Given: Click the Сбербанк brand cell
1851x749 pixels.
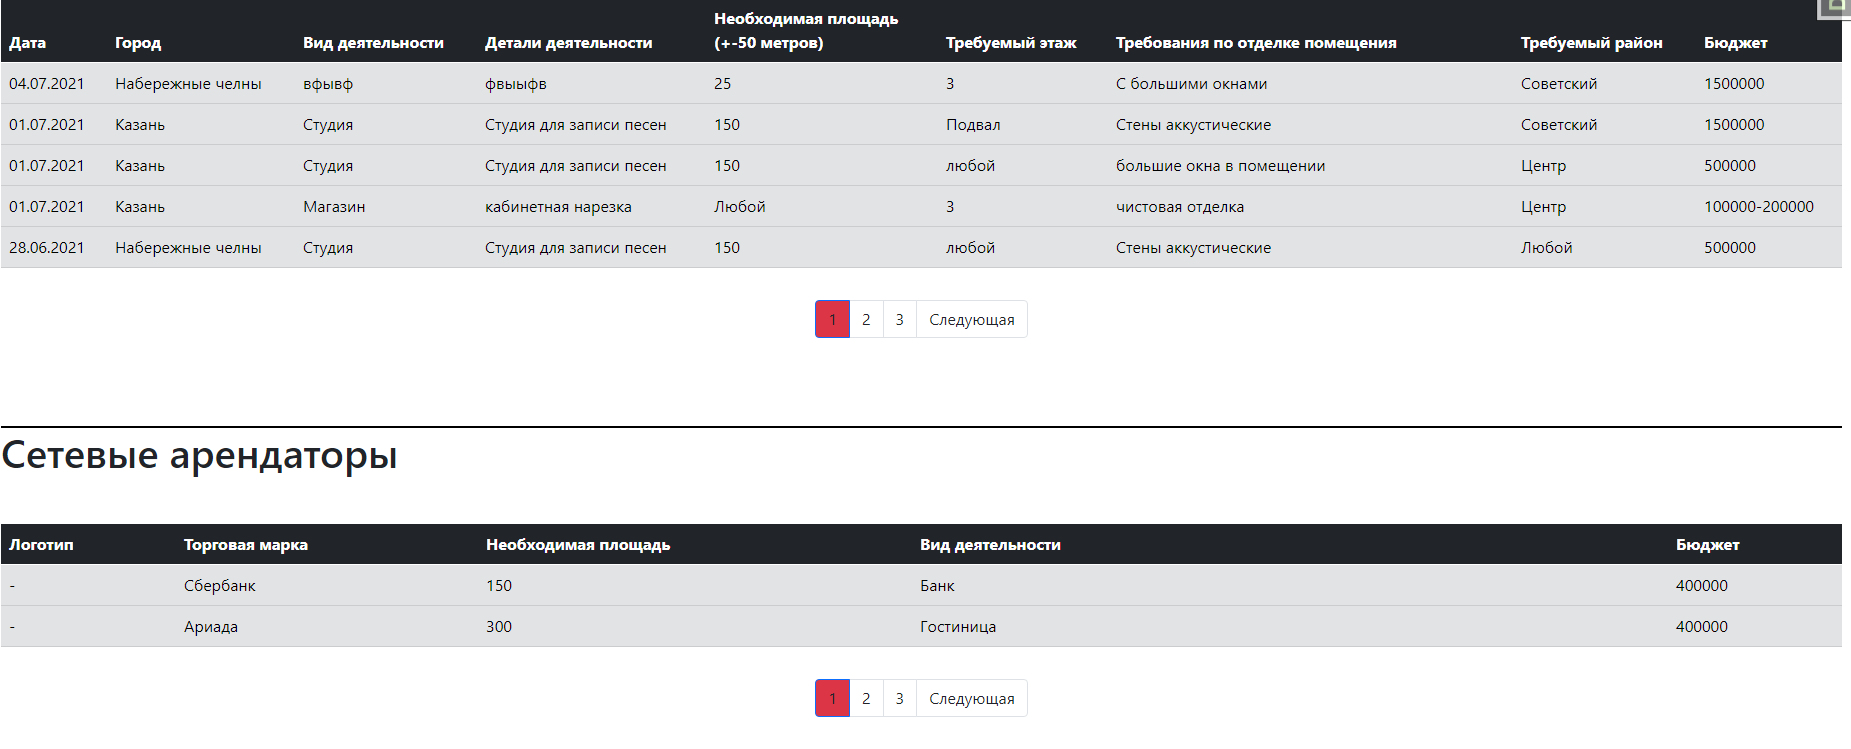Looking at the screenshot, I should (219, 586).
